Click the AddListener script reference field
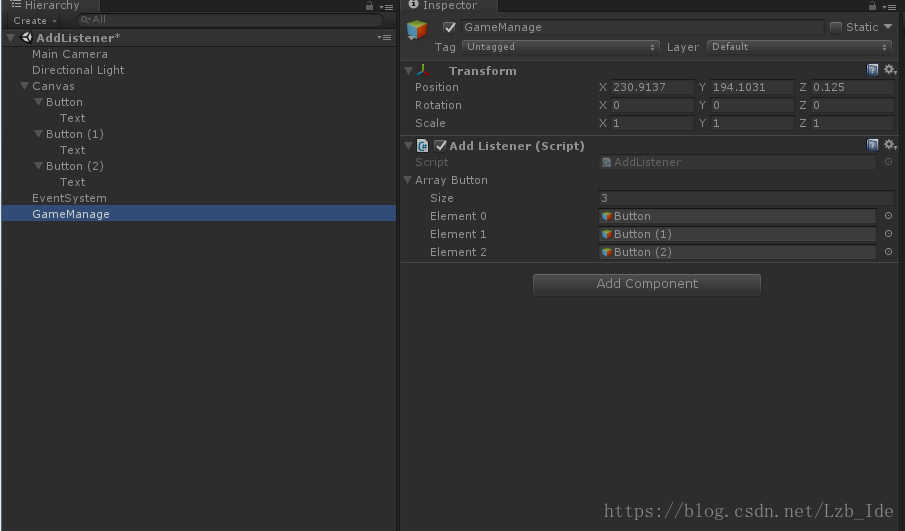The image size is (905, 531). 737,162
